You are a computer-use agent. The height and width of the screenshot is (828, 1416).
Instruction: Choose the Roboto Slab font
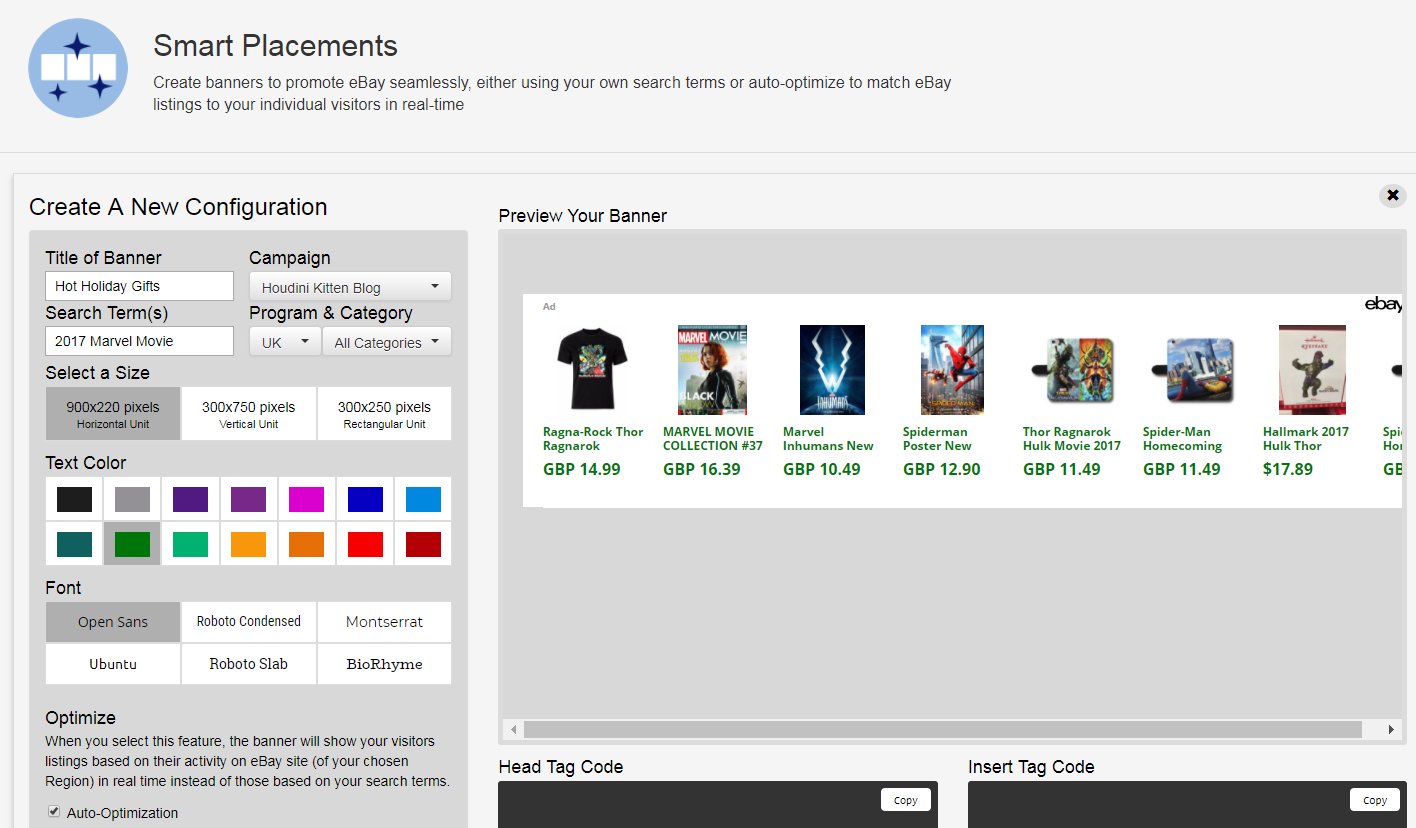point(249,664)
